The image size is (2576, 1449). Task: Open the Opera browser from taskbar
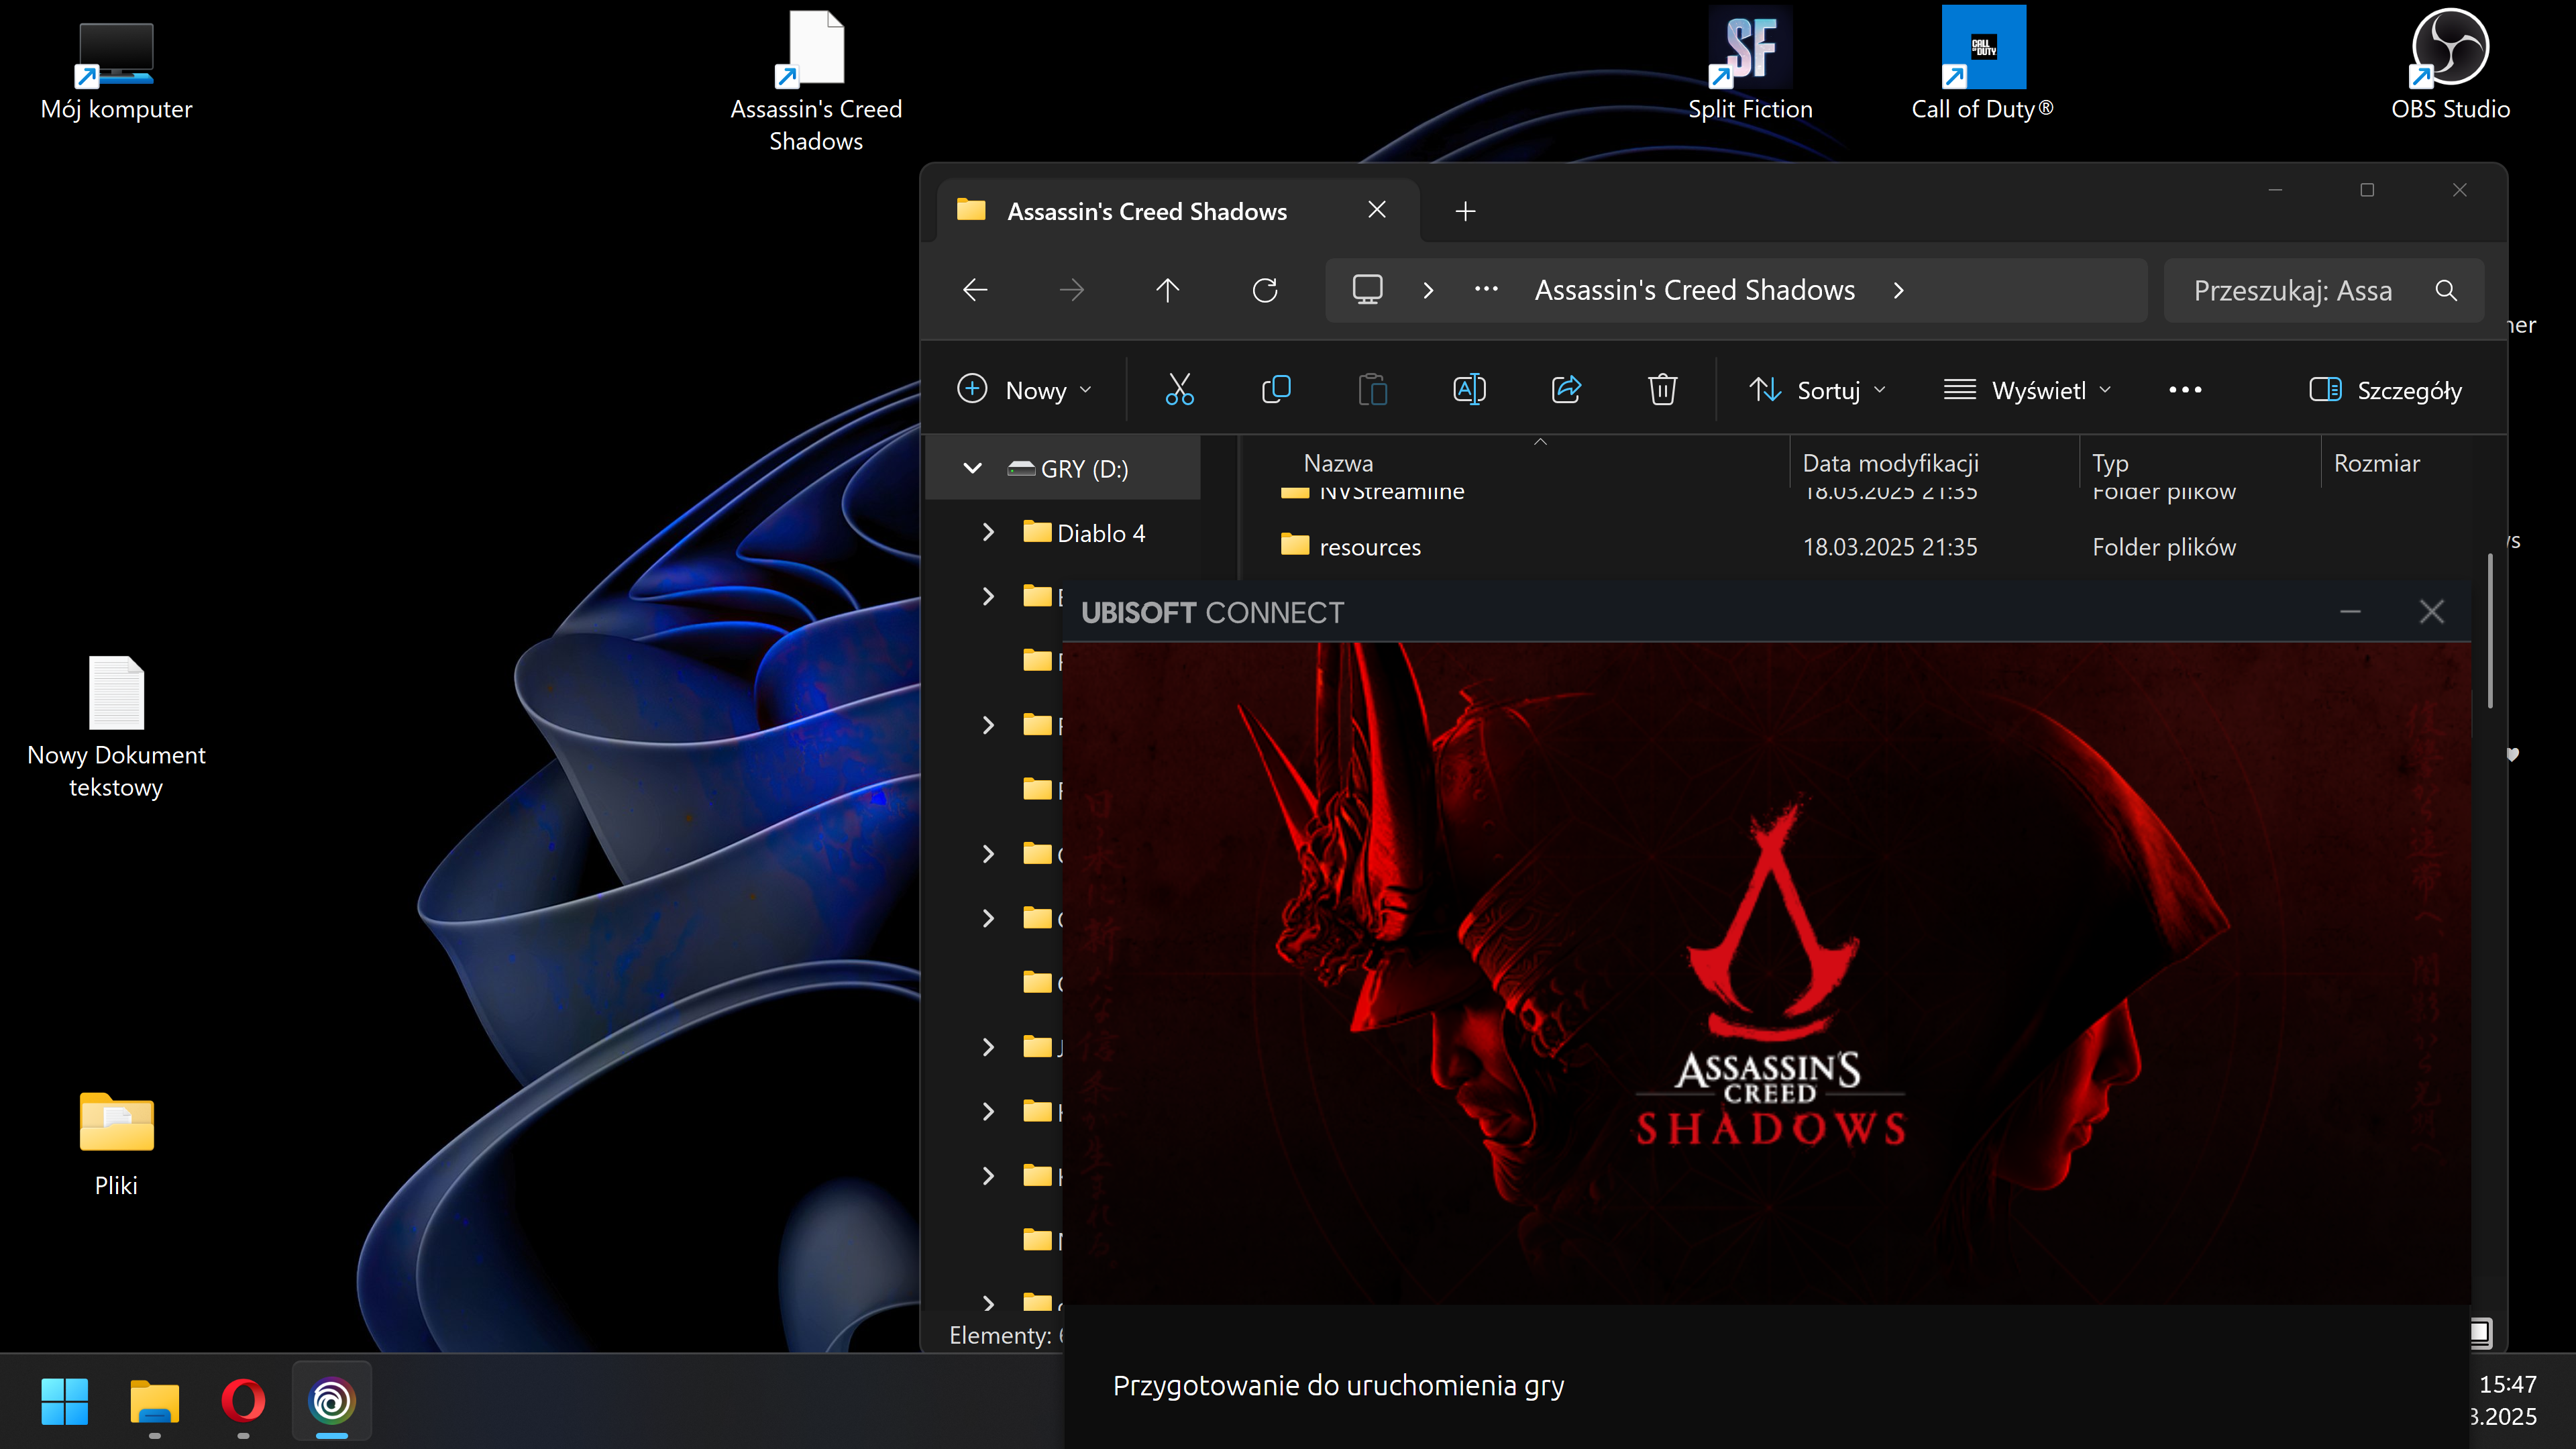243,1401
